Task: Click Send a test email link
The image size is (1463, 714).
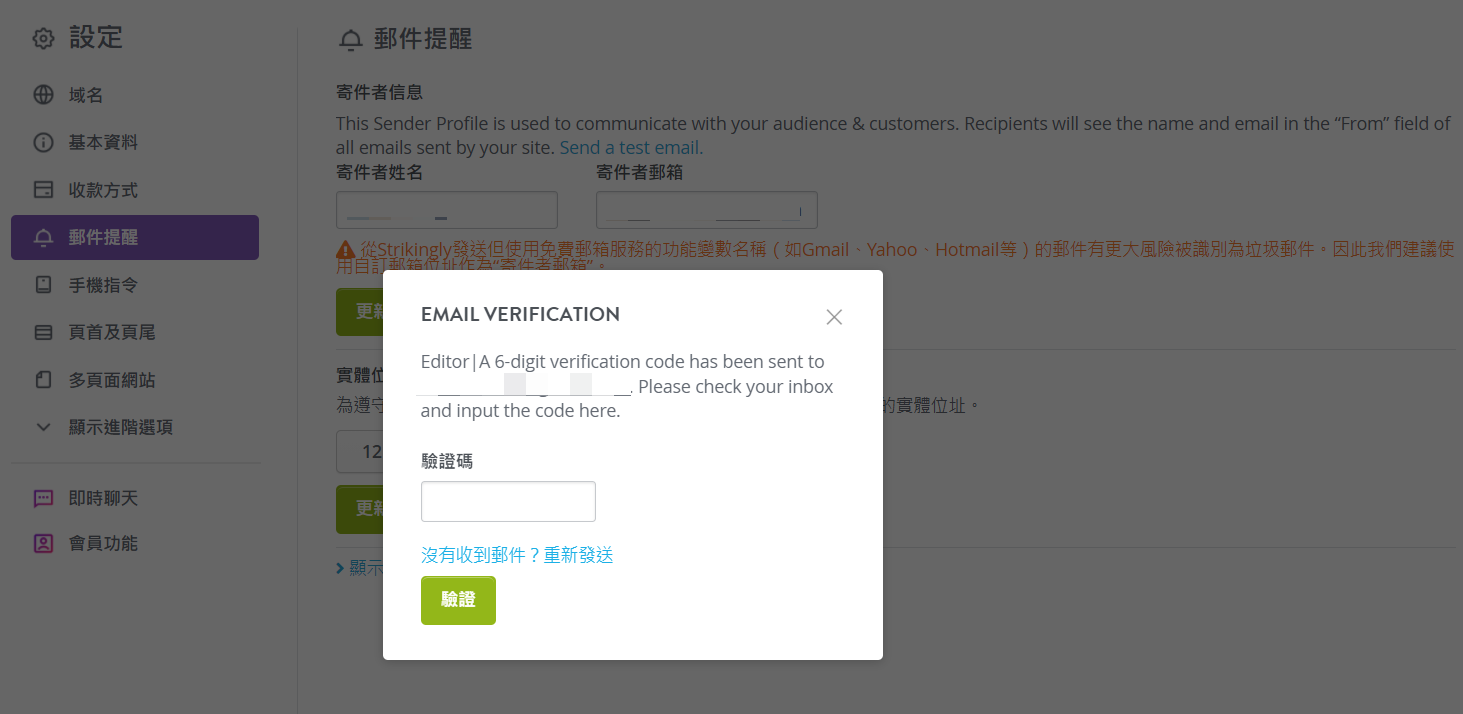Action: click(631, 148)
